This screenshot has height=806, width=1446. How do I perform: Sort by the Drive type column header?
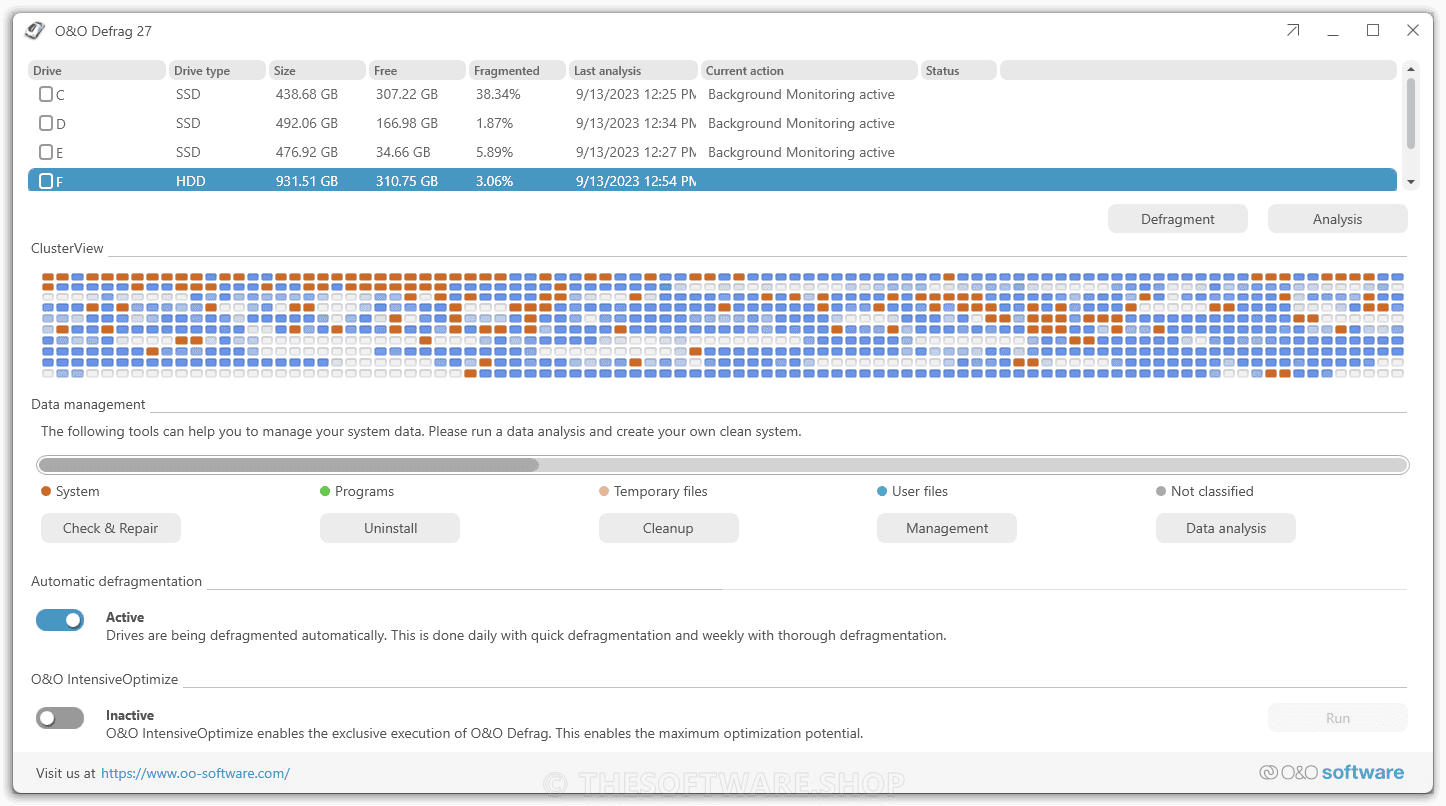click(218, 70)
